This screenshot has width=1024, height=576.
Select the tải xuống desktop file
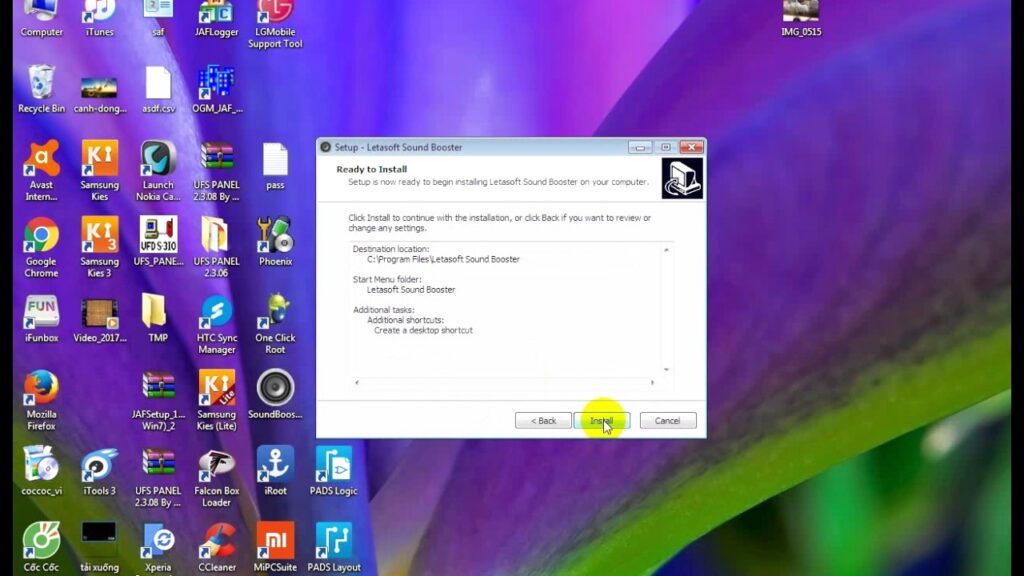tap(99, 547)
